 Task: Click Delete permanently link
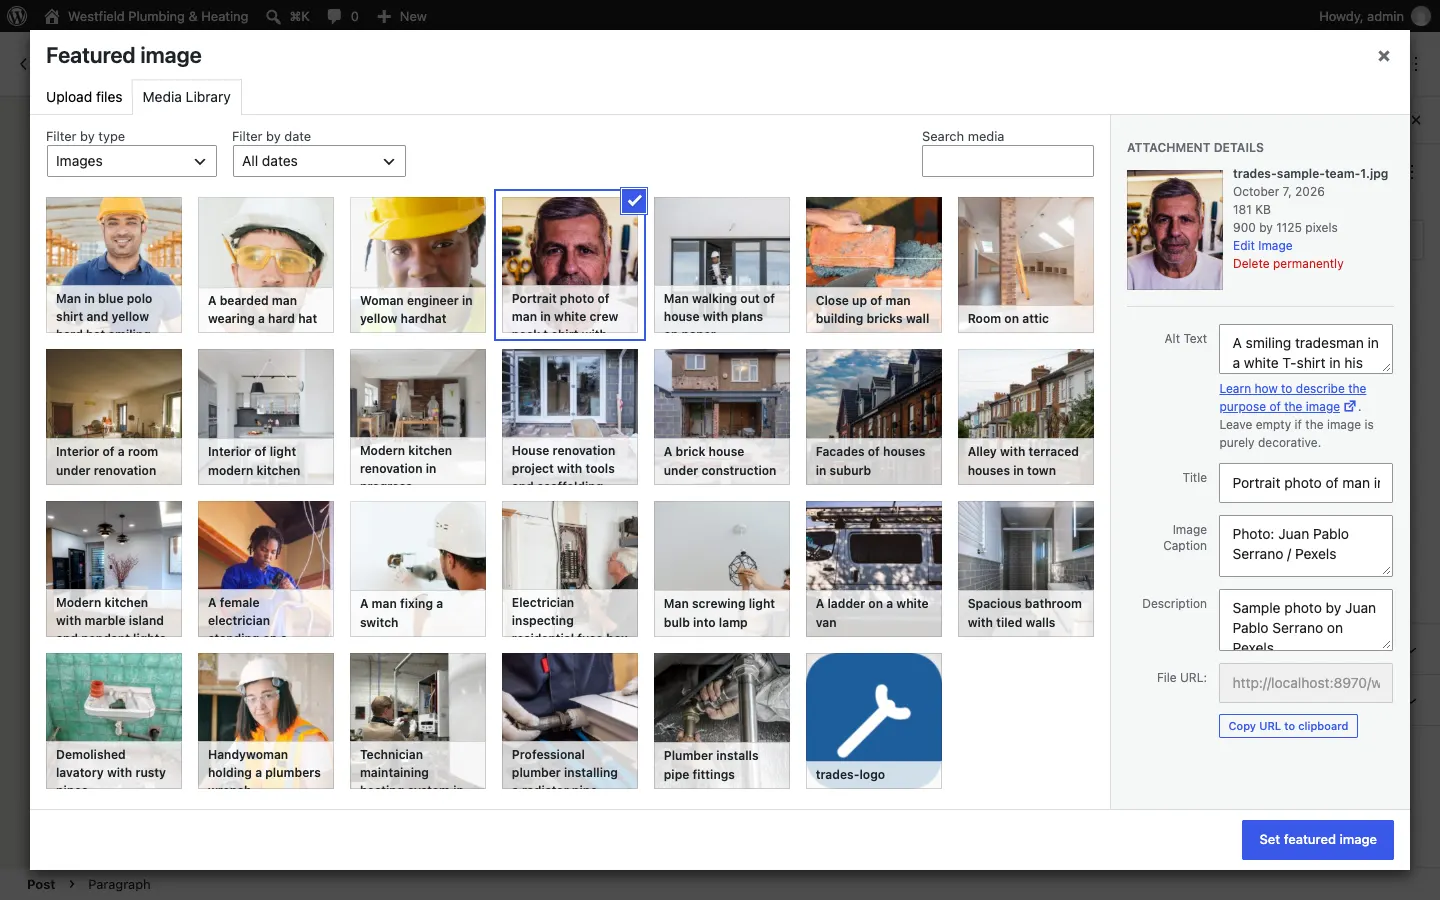click(x=1288, y=264)
